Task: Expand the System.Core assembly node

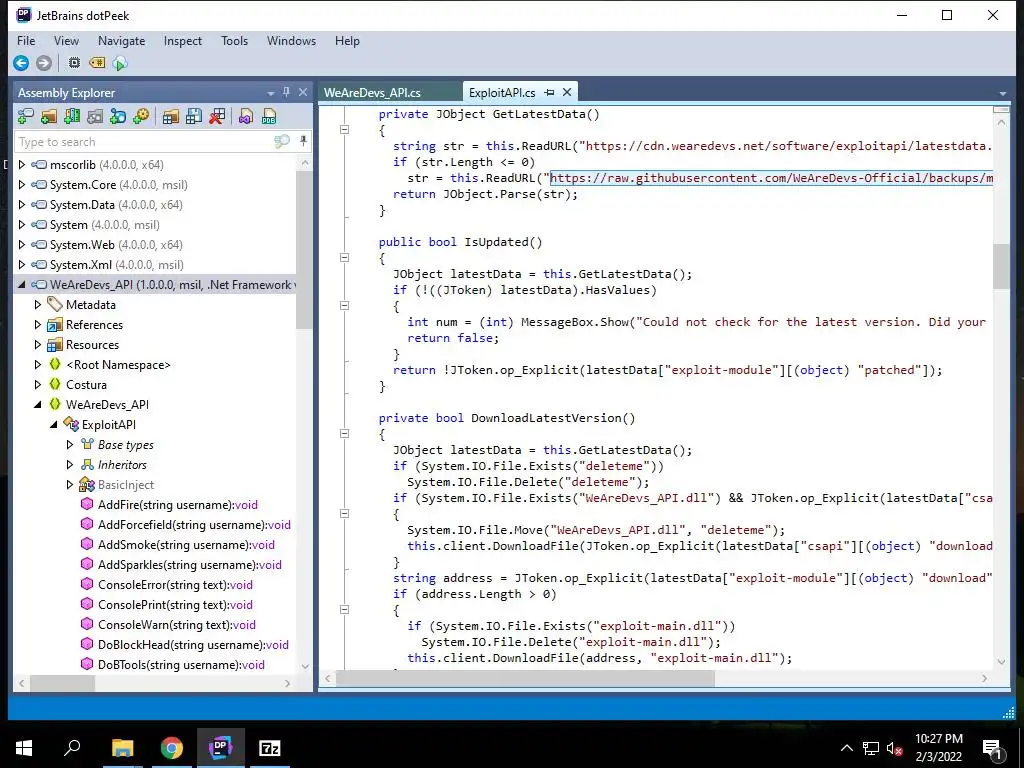Action: tap(22, 185)
